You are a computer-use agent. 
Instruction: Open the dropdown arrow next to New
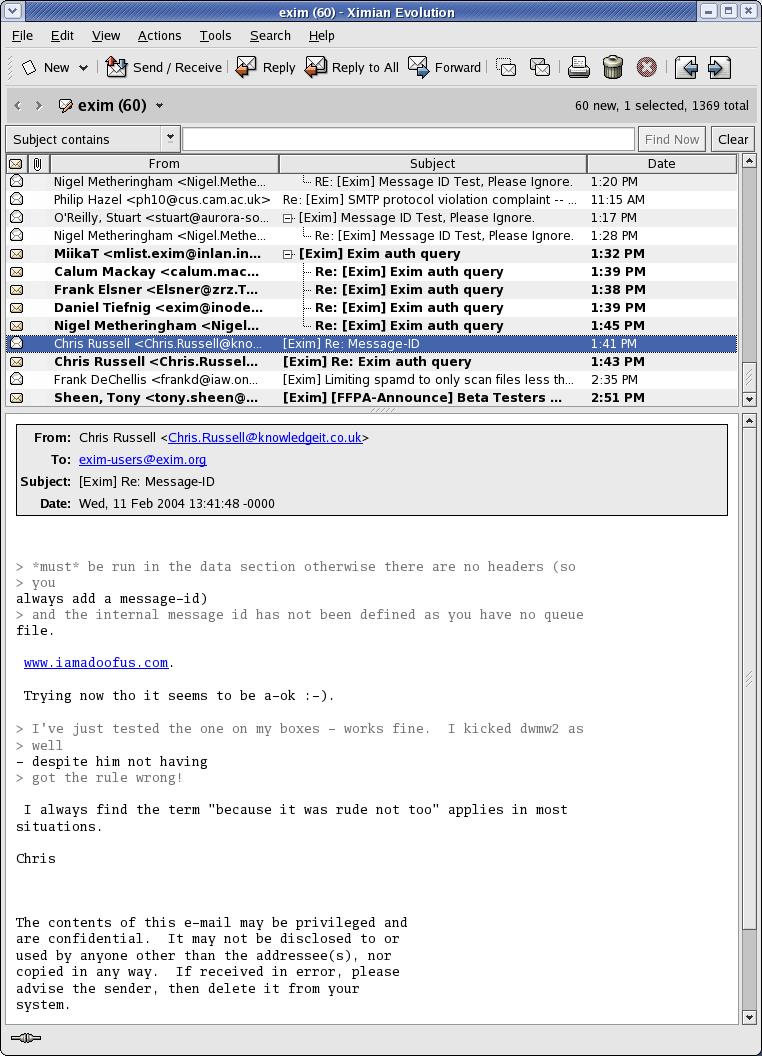pos(83,68)
